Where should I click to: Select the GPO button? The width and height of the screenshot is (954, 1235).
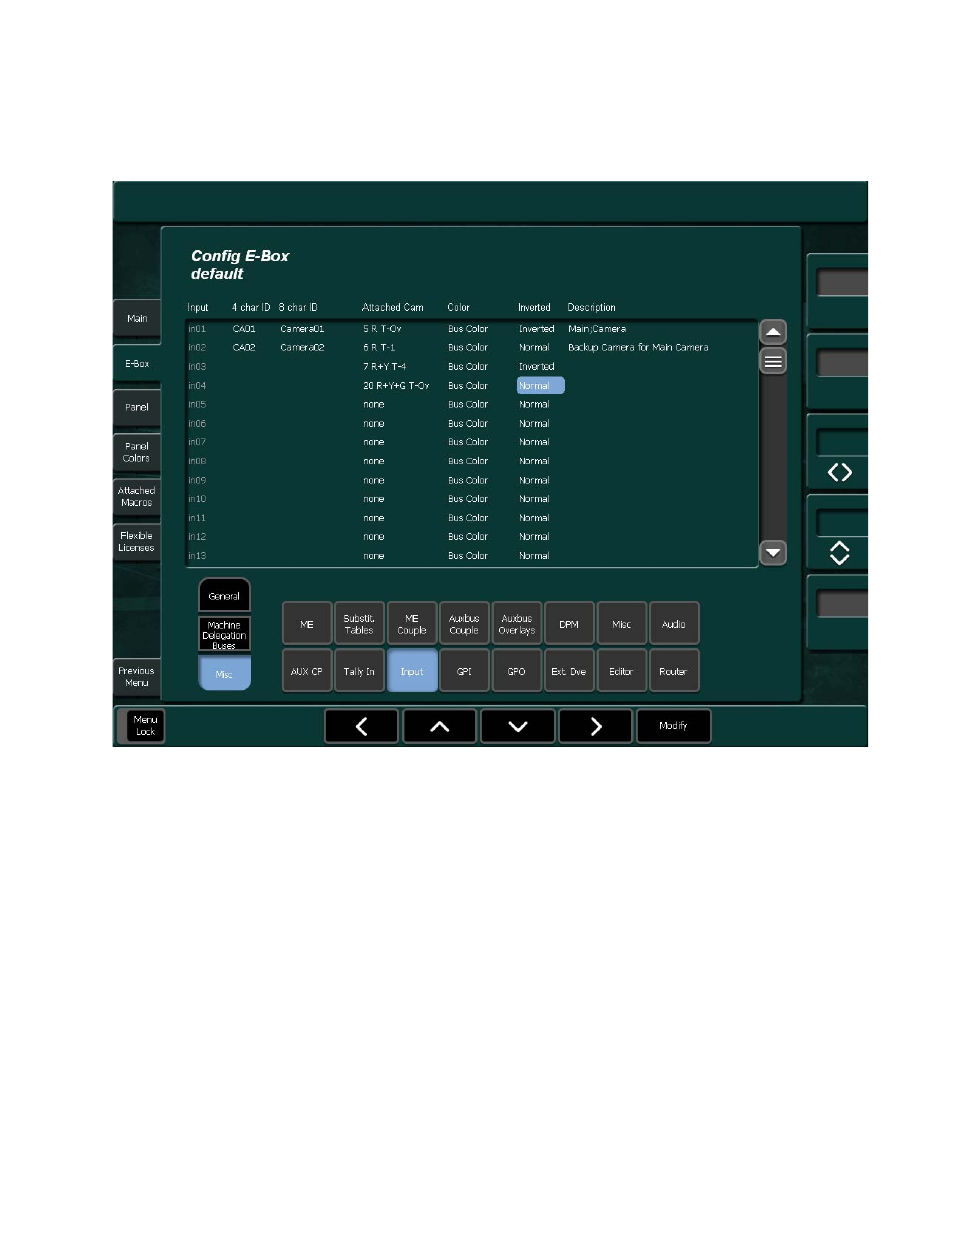517,671
